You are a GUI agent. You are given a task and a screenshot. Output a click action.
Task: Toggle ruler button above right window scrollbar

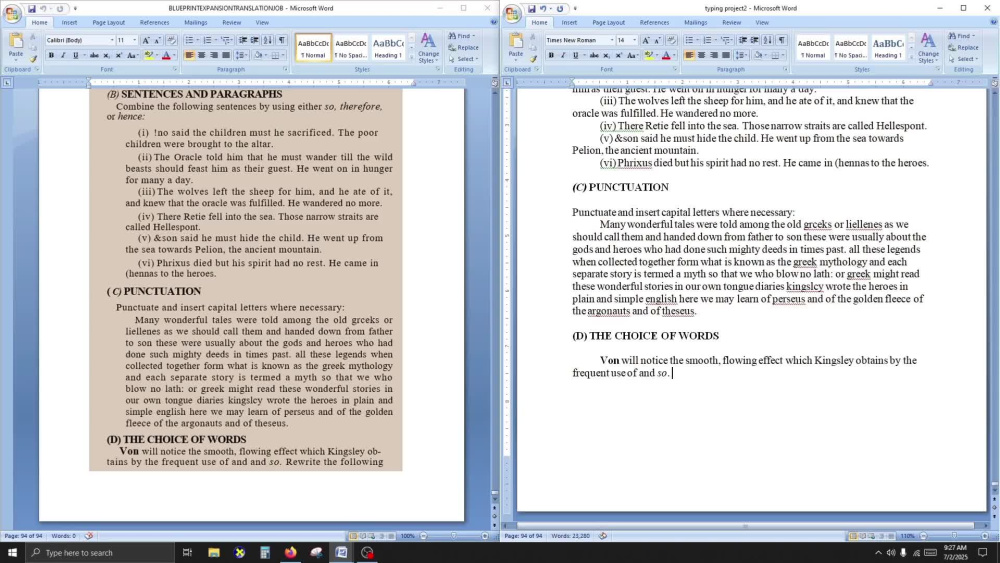[x=994, y=82]
